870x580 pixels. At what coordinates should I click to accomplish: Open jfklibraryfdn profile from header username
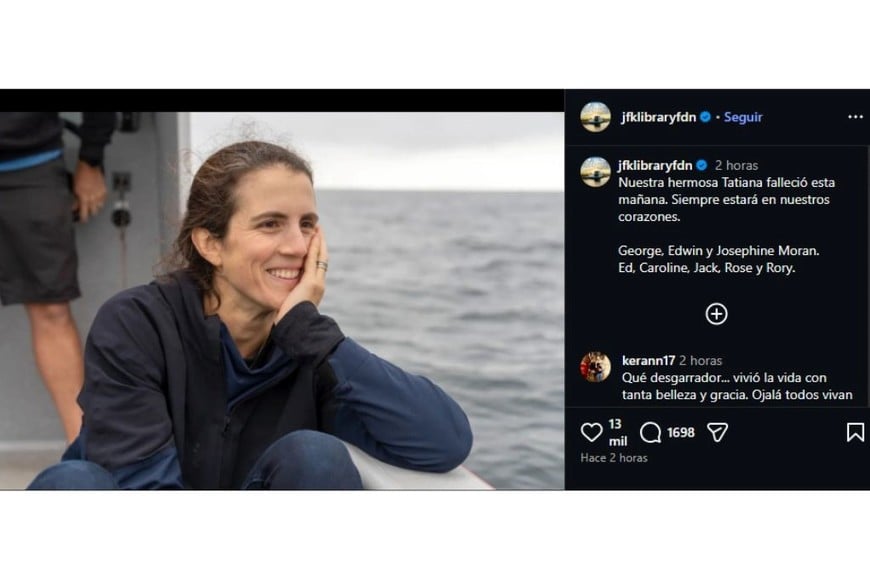(x=659, y=117)
